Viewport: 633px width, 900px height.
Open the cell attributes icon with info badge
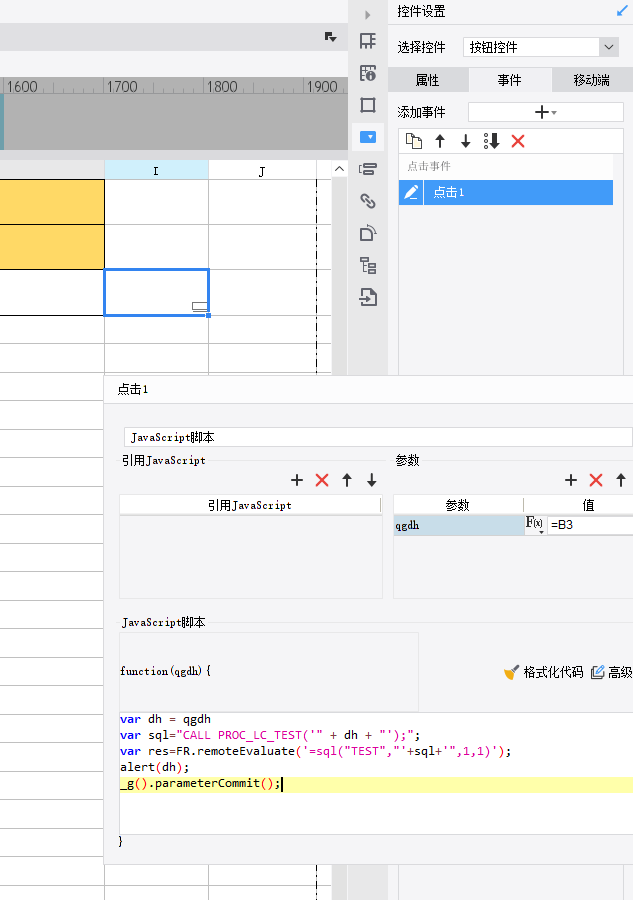368,73
